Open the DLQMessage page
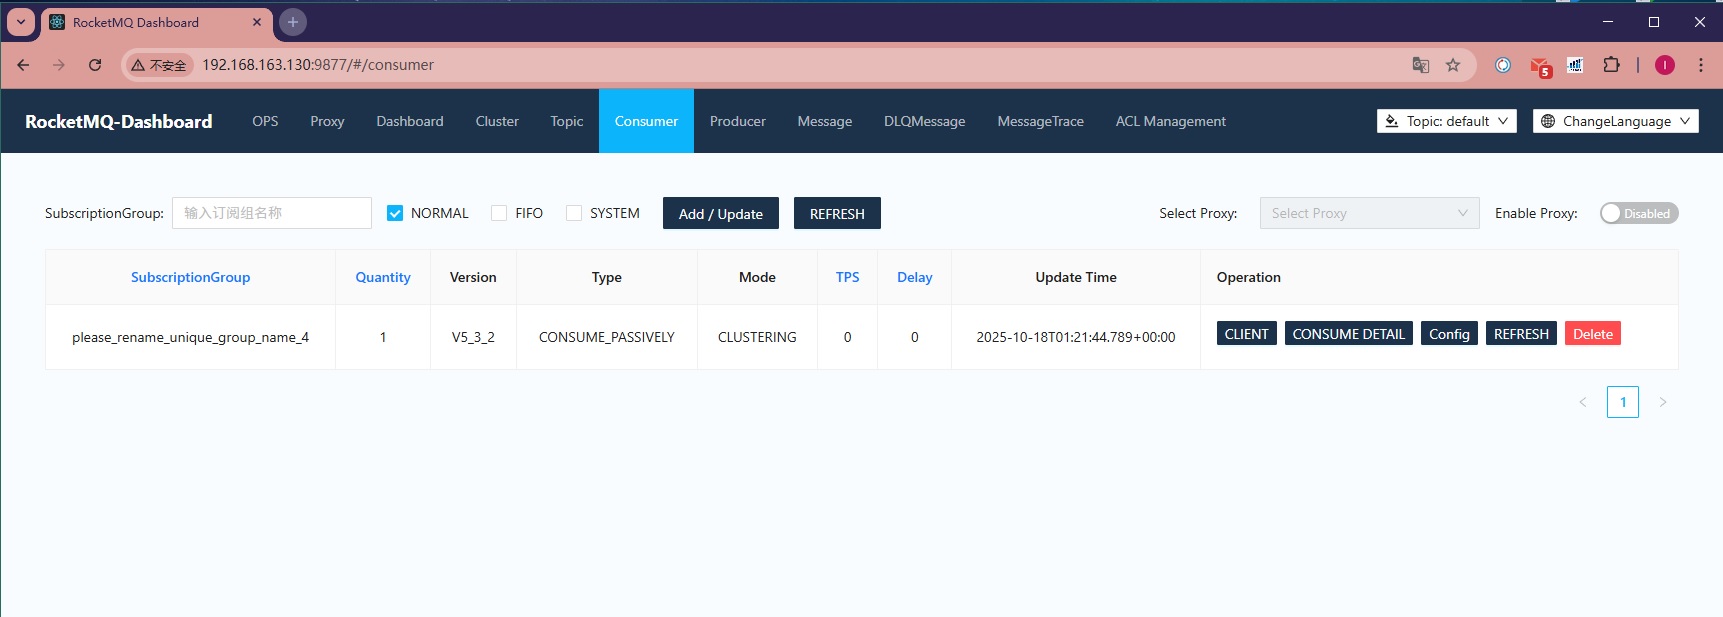Image resolution: width=1723 pixels, height=617 pixels. click(x=925, y=121)
